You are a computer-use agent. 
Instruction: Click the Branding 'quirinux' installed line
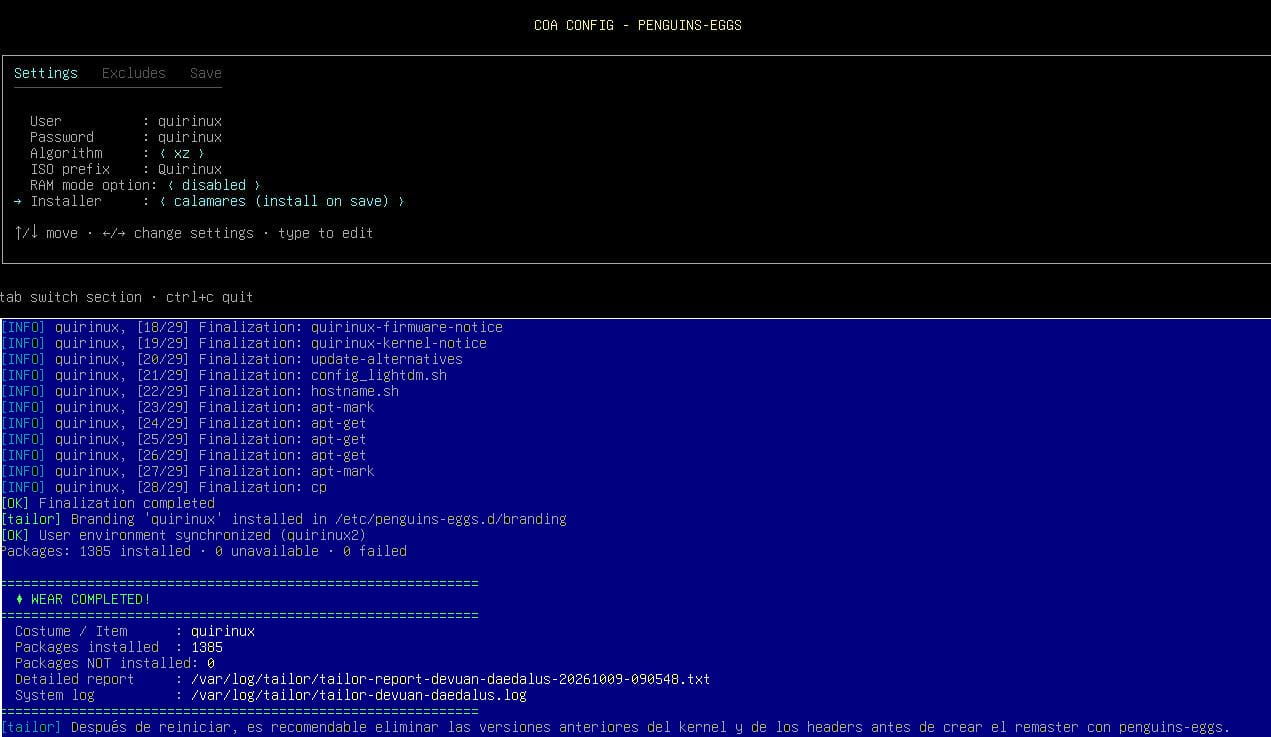[x=284, y=519]
